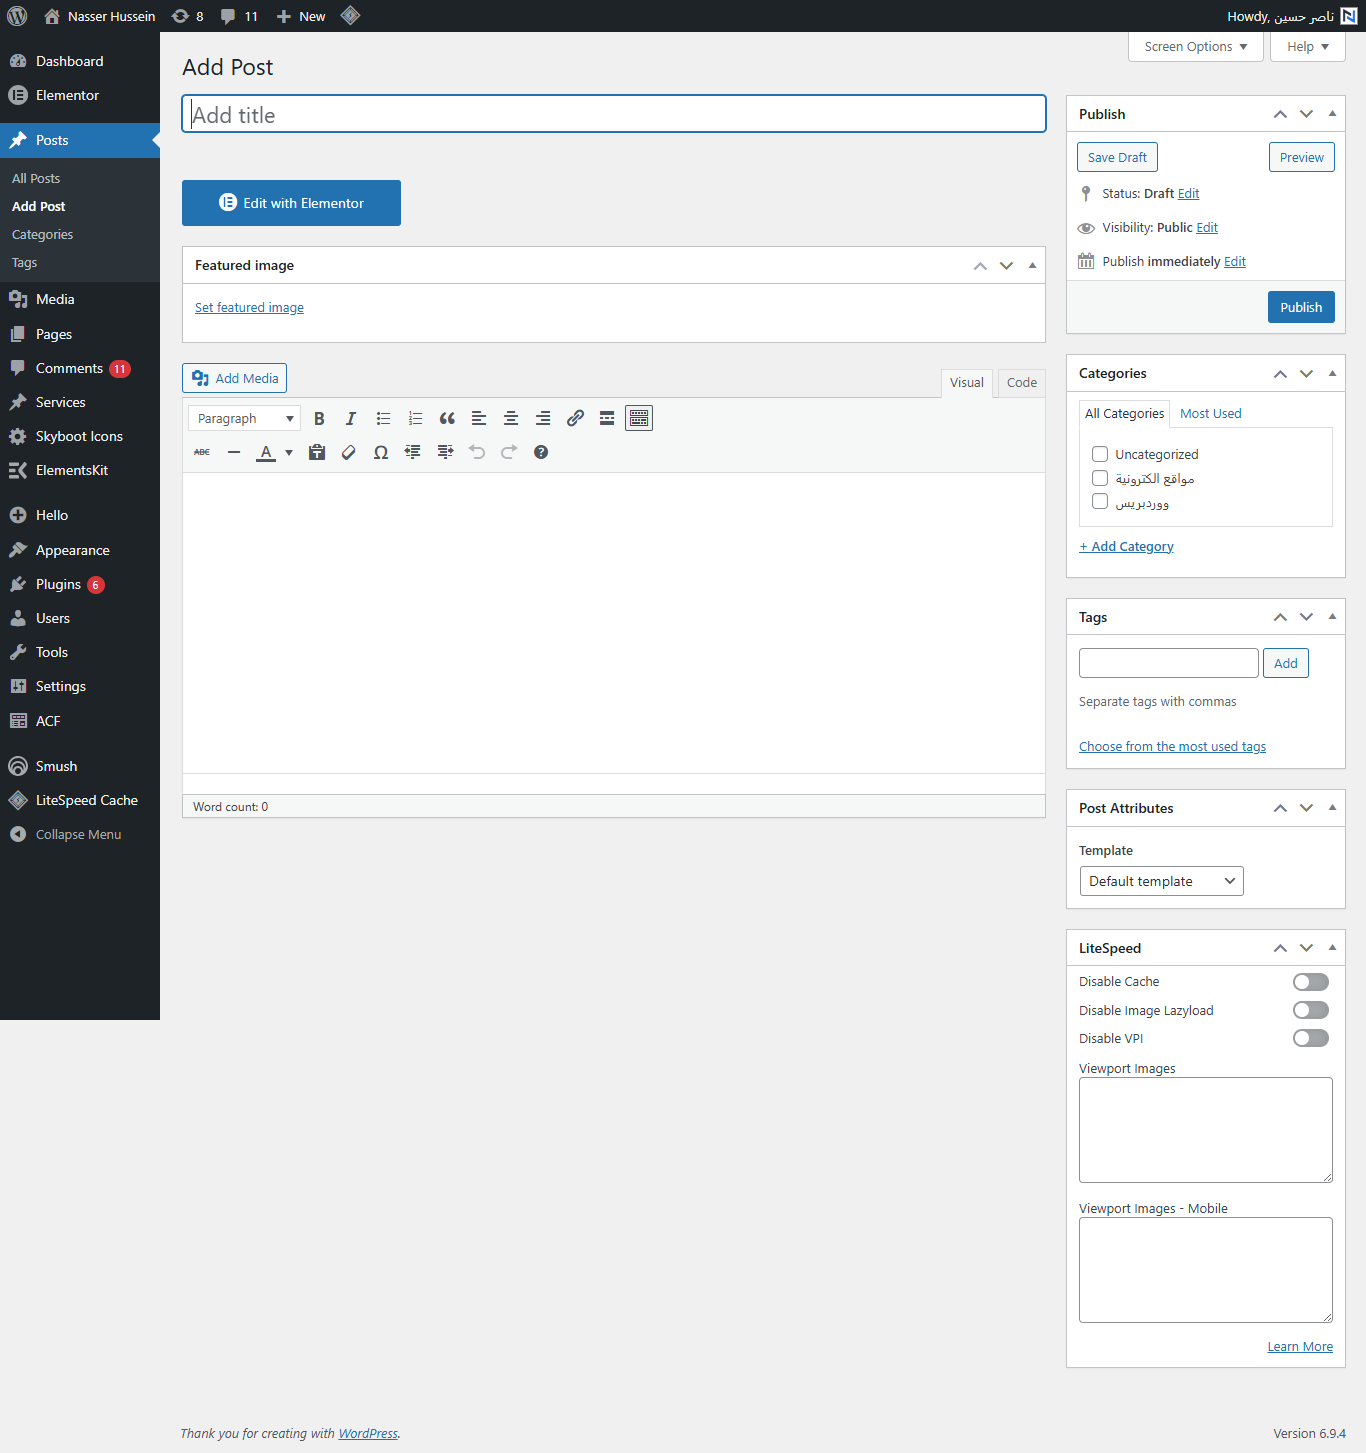
Task: Click LiteSpeed diamond icon in admin bar
Action: pyautogui.click(x=350, y=16)
